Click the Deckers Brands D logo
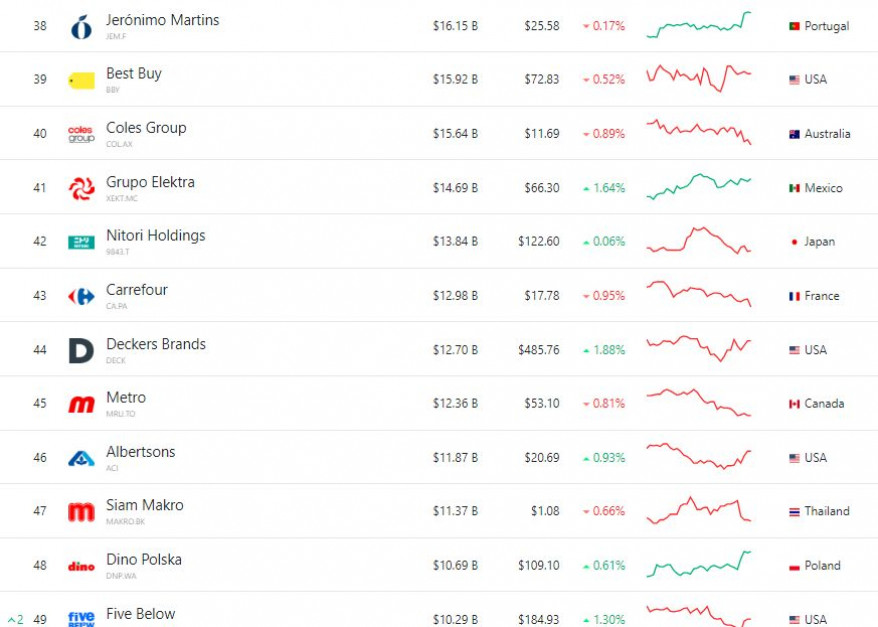Screen dimensions: 878x627 click(81, 350)
